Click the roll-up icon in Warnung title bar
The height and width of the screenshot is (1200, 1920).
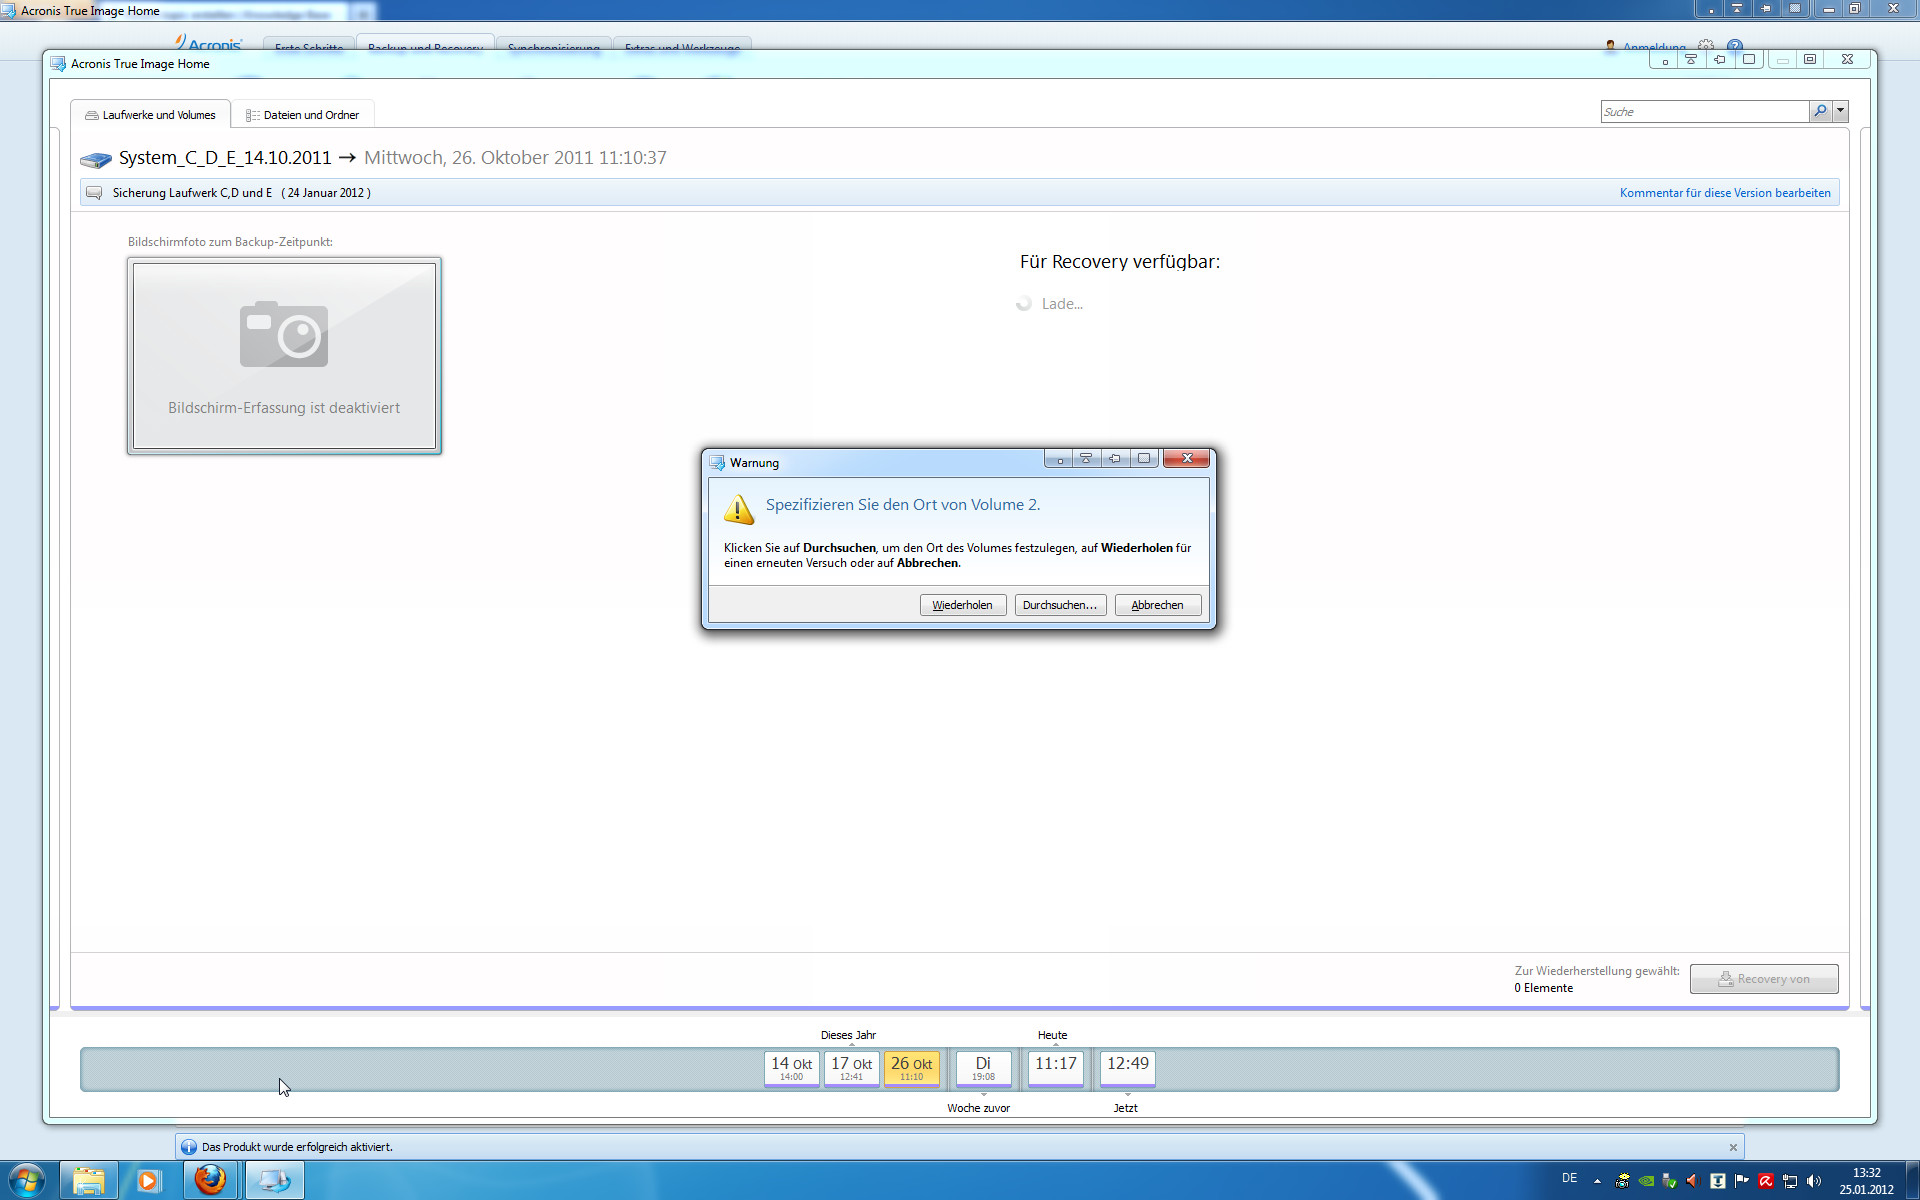pyautogui.click(x=1086, y=459)
